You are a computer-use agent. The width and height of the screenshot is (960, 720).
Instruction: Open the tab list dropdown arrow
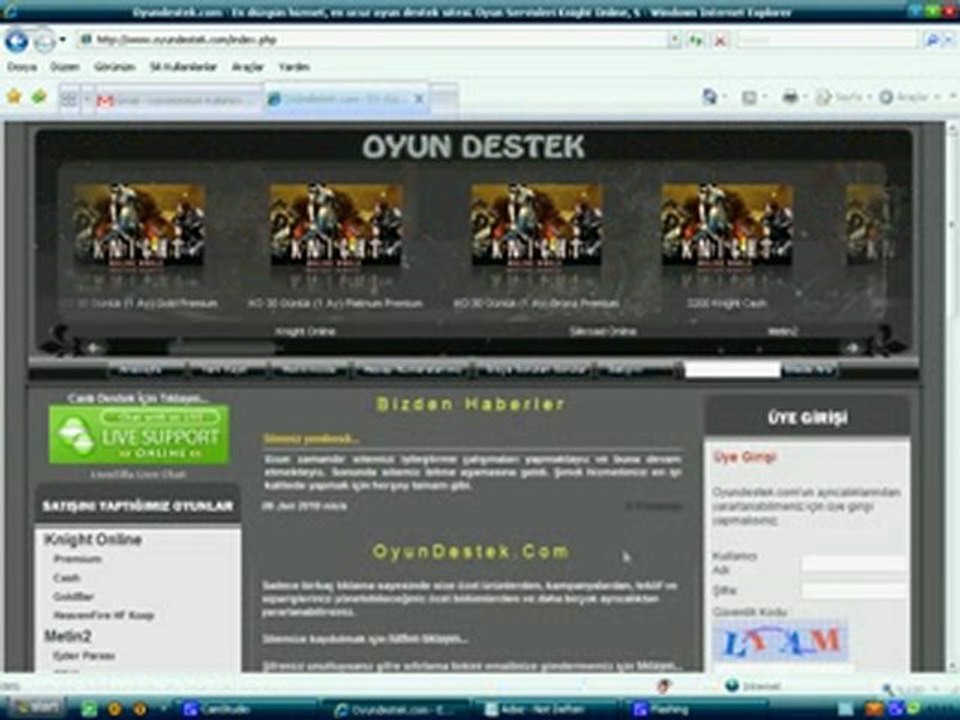tap(87, 99)
